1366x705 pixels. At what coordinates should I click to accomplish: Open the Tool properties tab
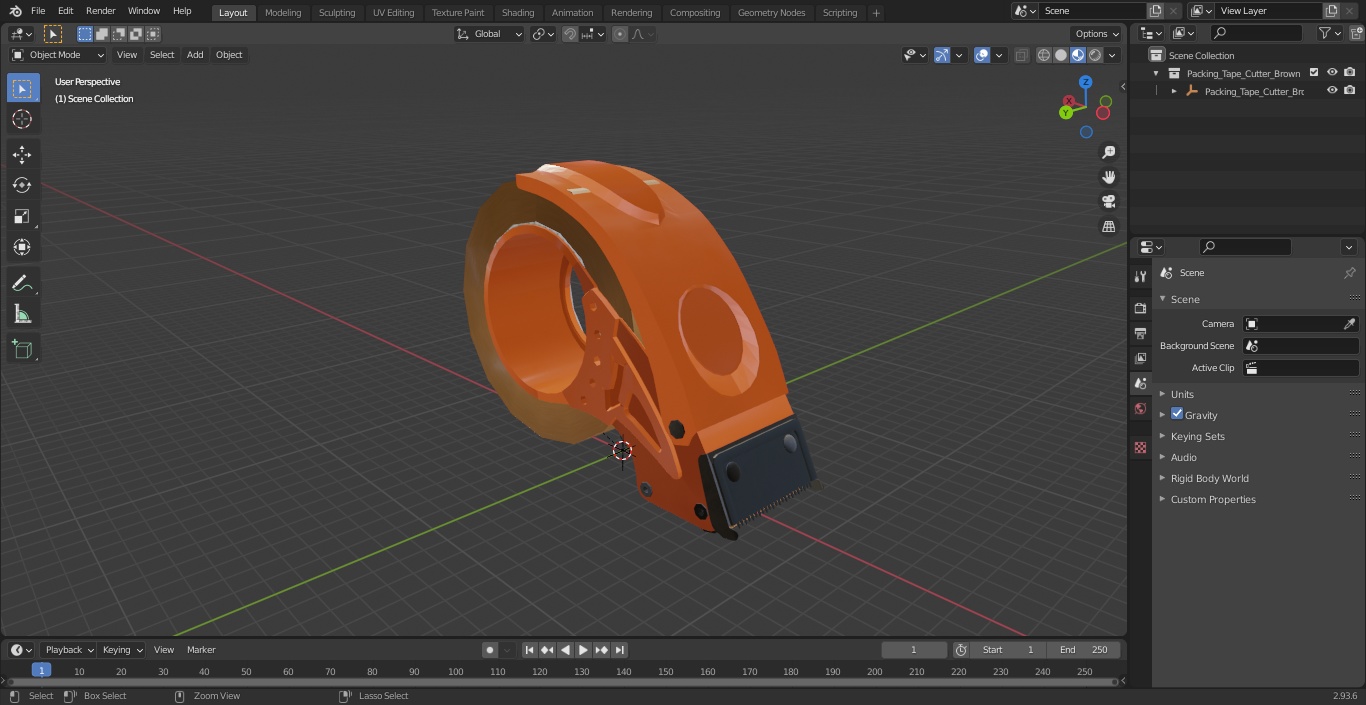[x=1140, y=277]
